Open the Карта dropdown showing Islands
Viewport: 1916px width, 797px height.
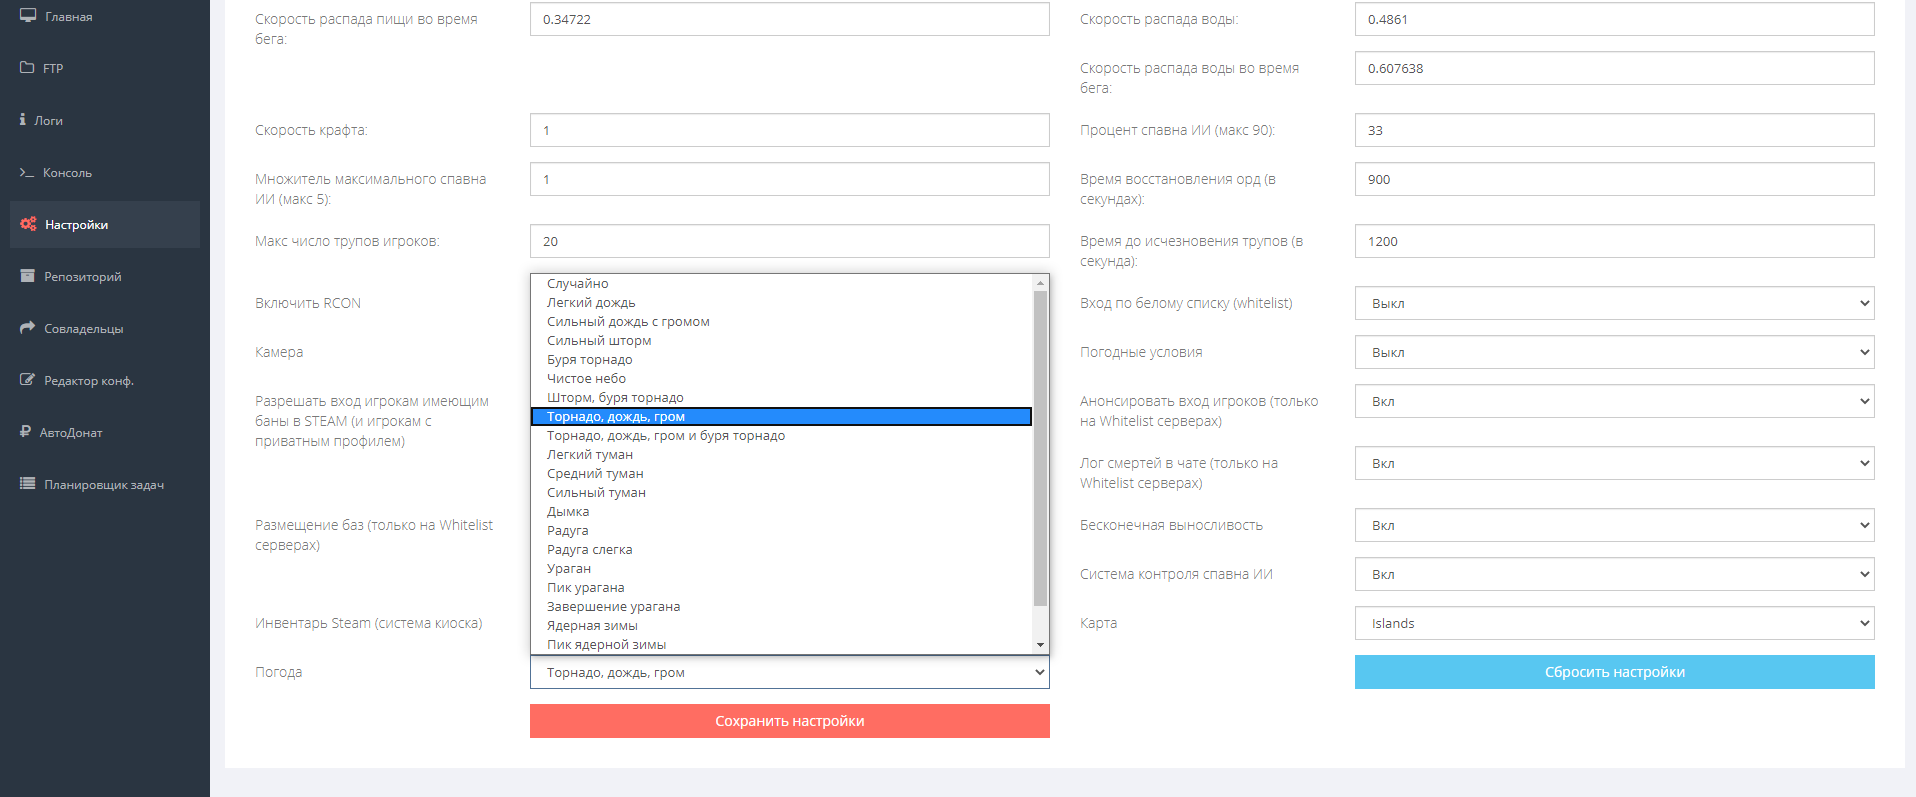pyautogui.click(x=1613, y=623)
